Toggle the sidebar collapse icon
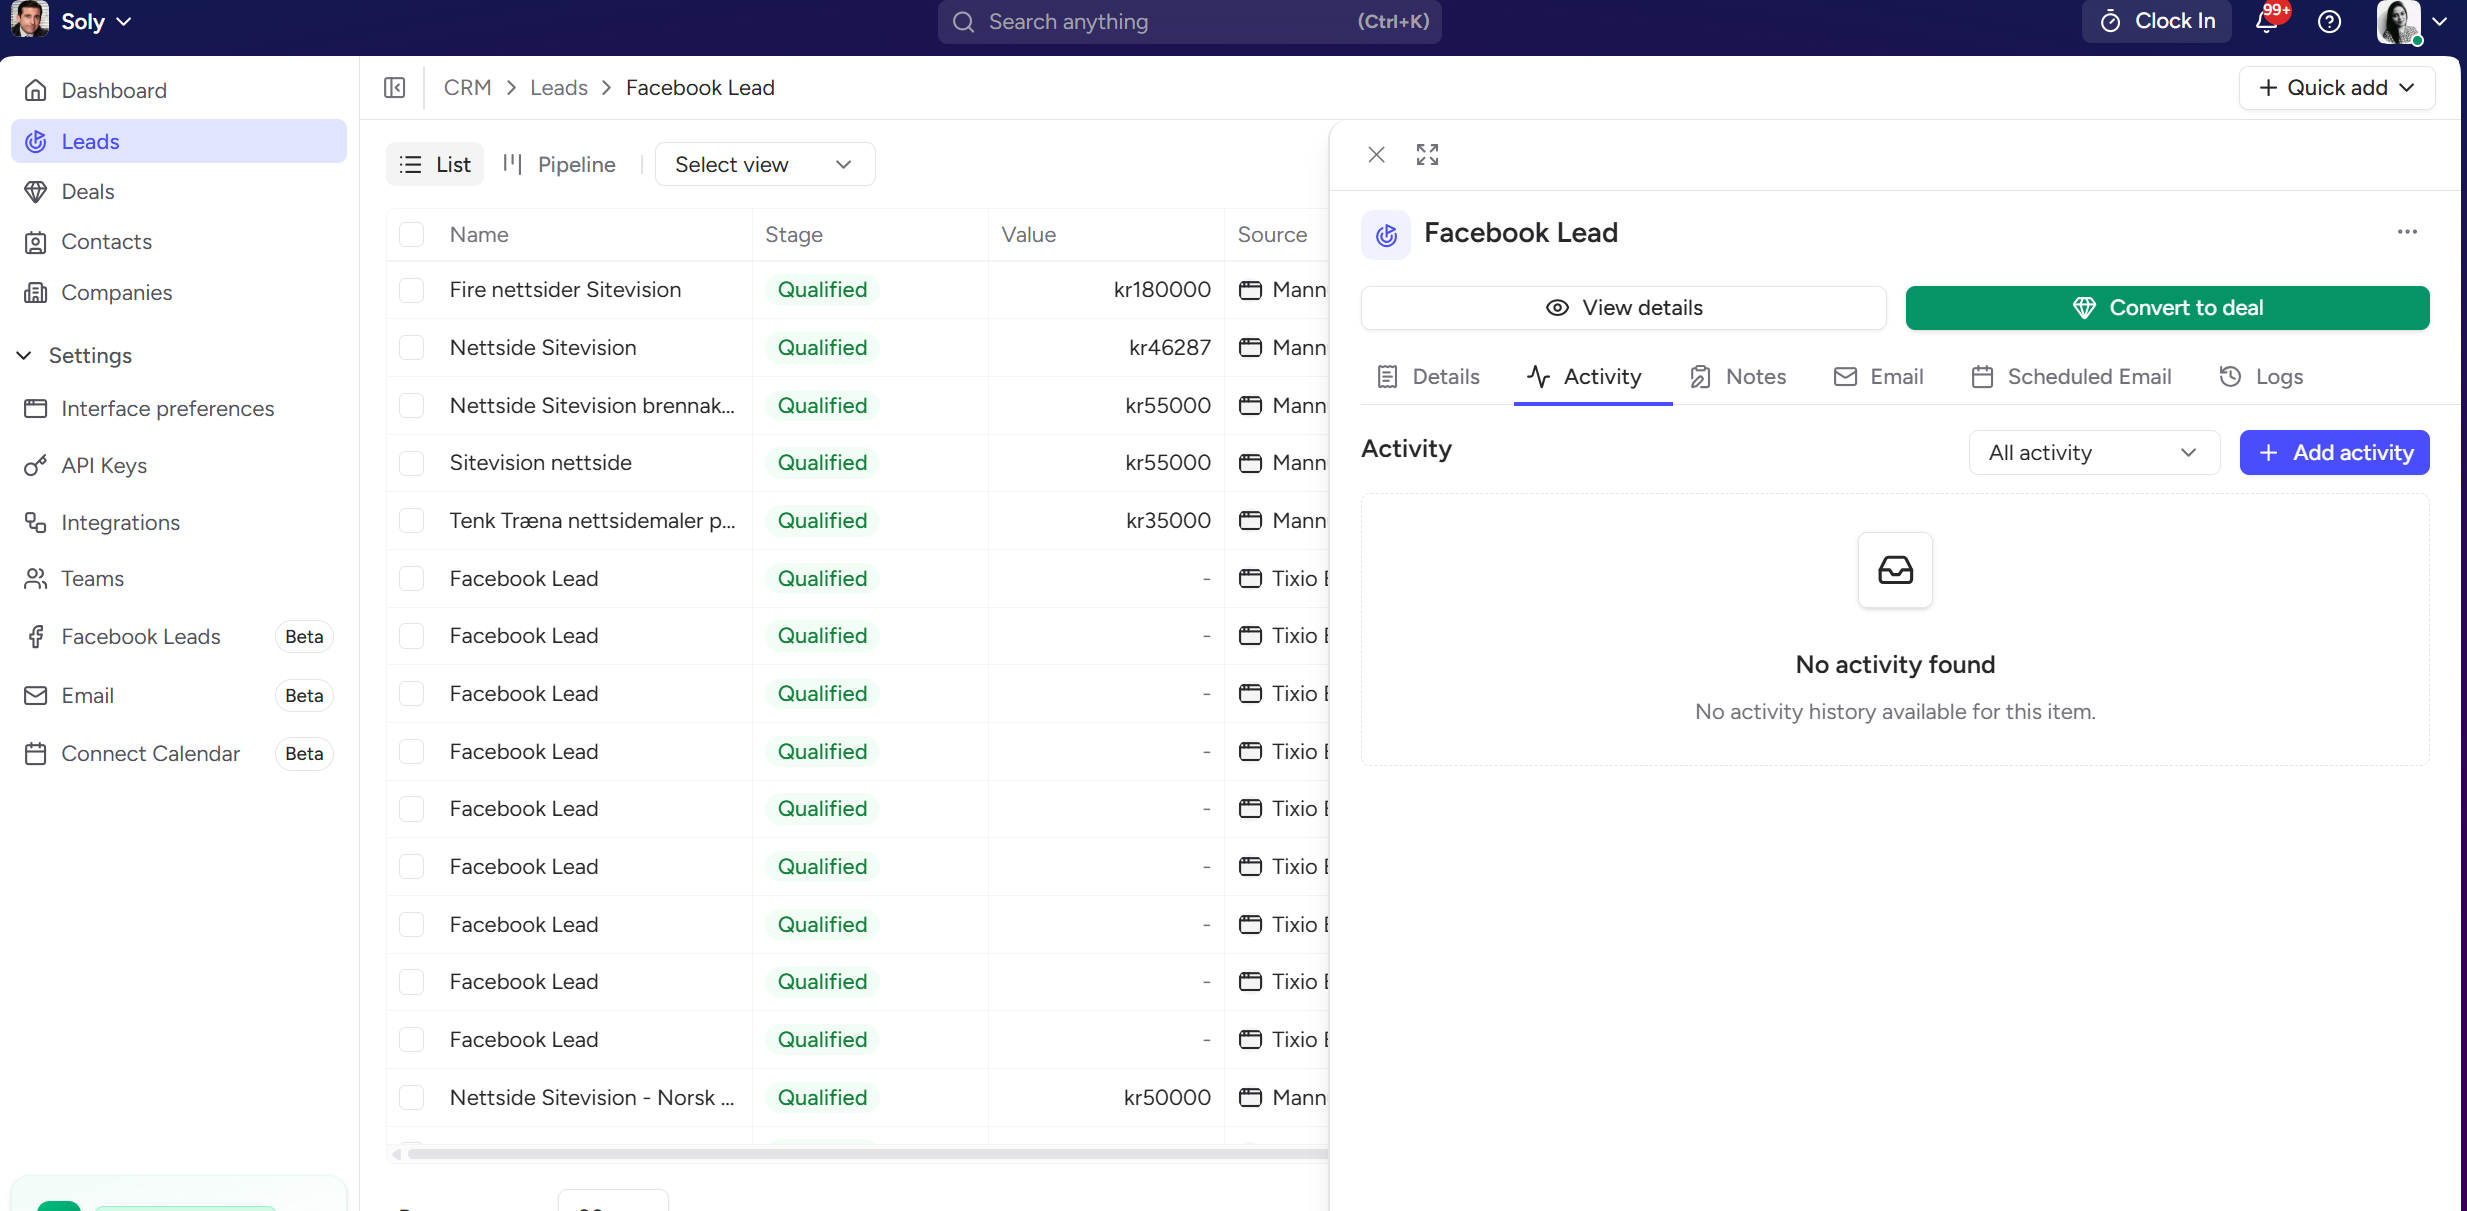Image resolution: width=2467 pixels, height=1211 pixels. tap(395, 88)
